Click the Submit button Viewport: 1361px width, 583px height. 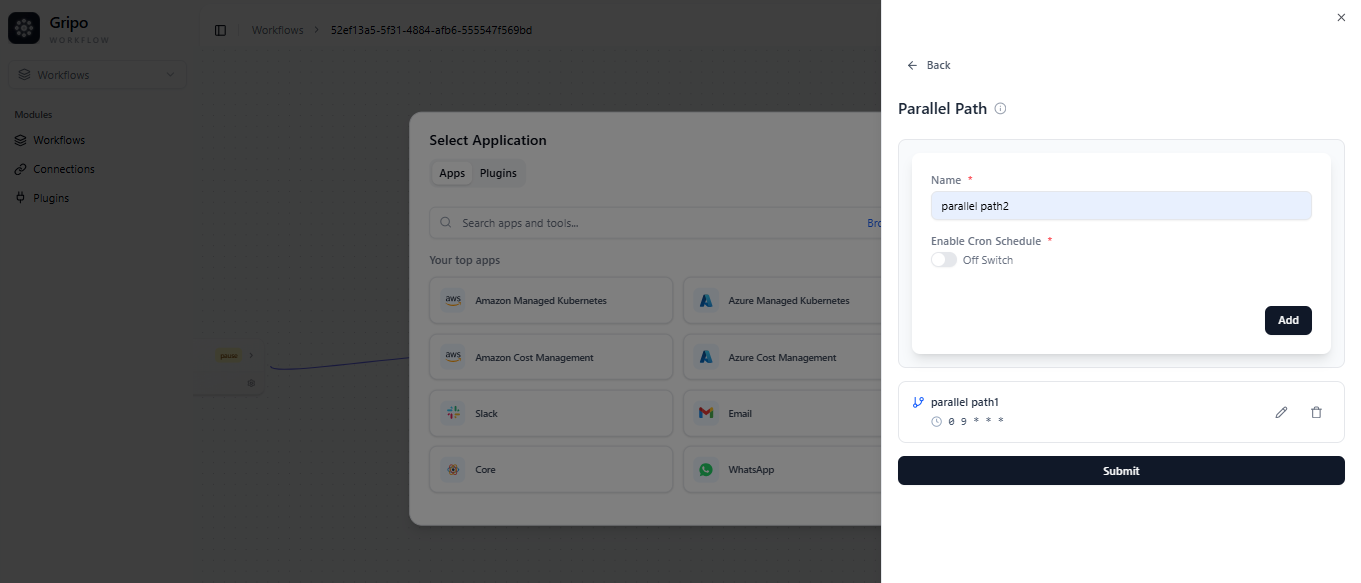1120,471
